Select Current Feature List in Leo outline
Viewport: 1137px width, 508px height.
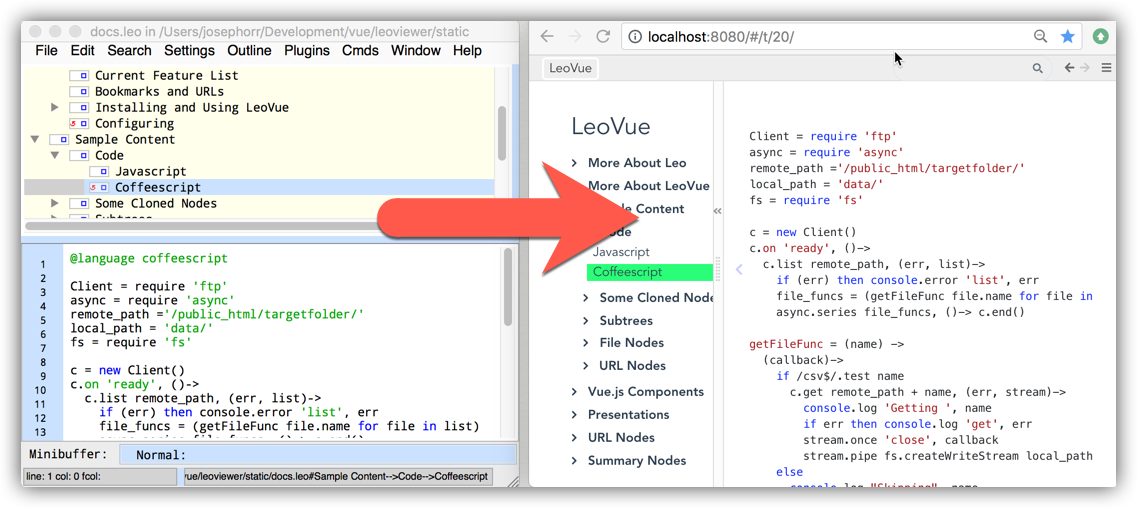[166, 75]
